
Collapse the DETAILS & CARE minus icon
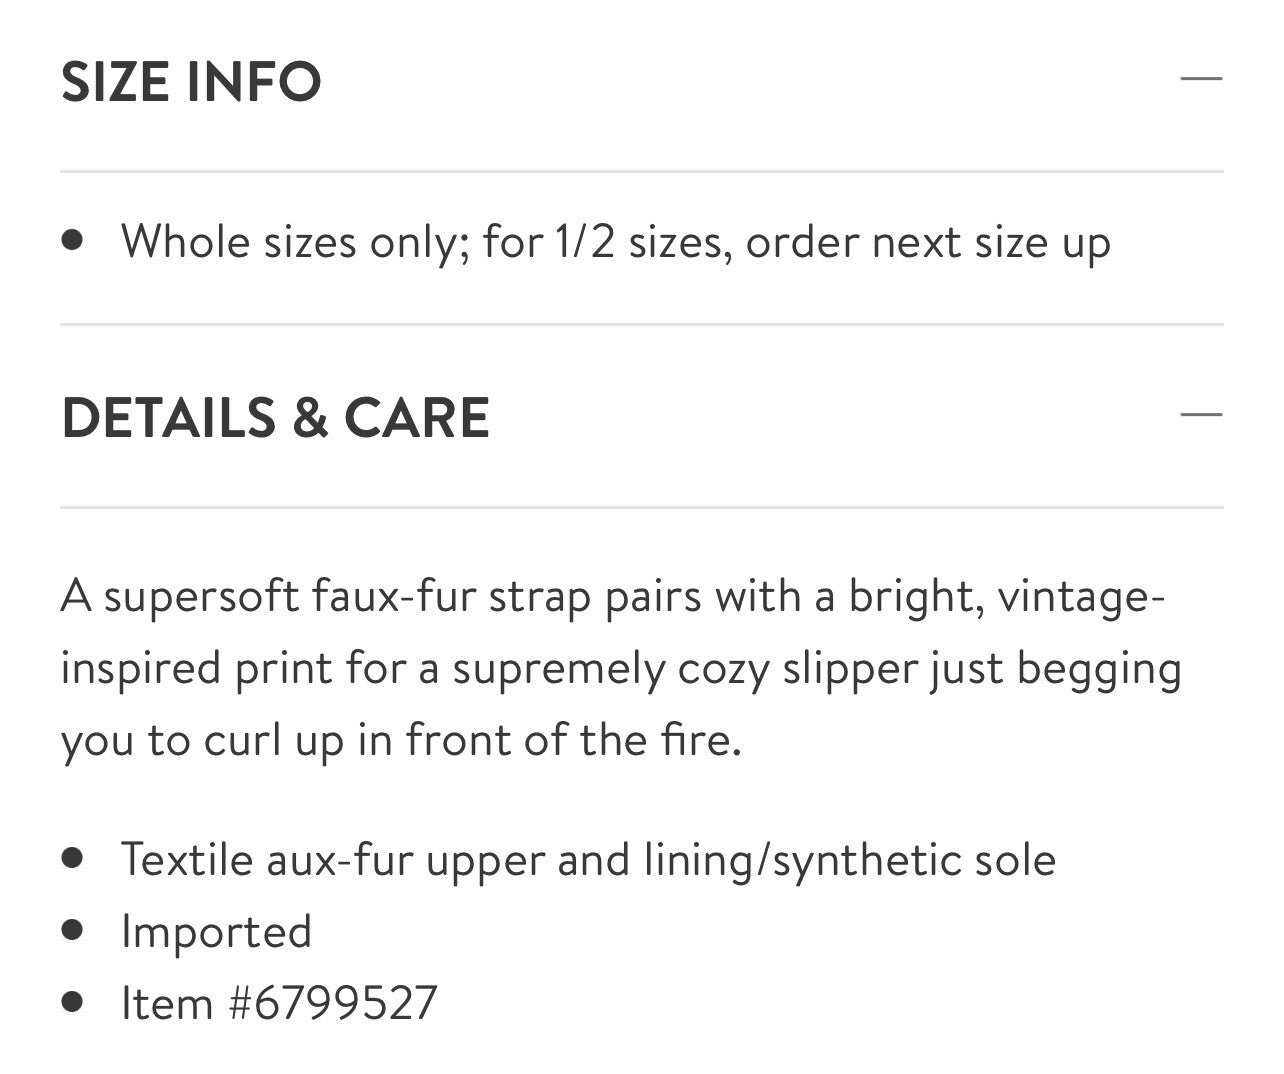click(1201, 414)
